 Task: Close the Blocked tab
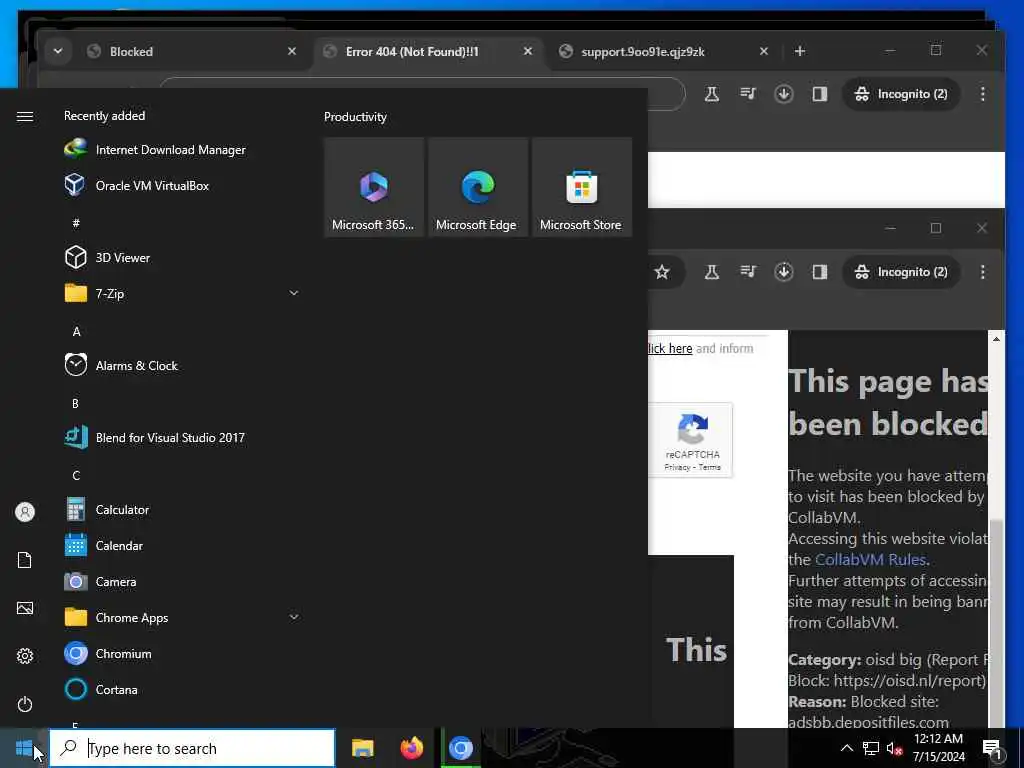[x=292, y=51]
